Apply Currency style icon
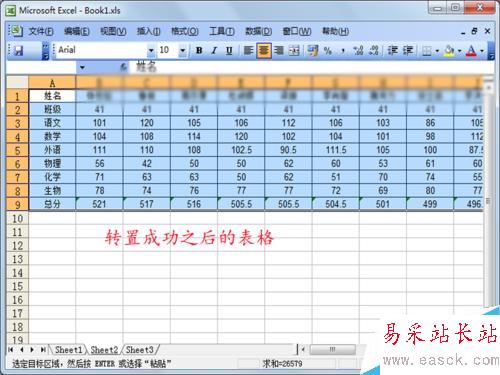The image size is (500, 375). (312, 51)
